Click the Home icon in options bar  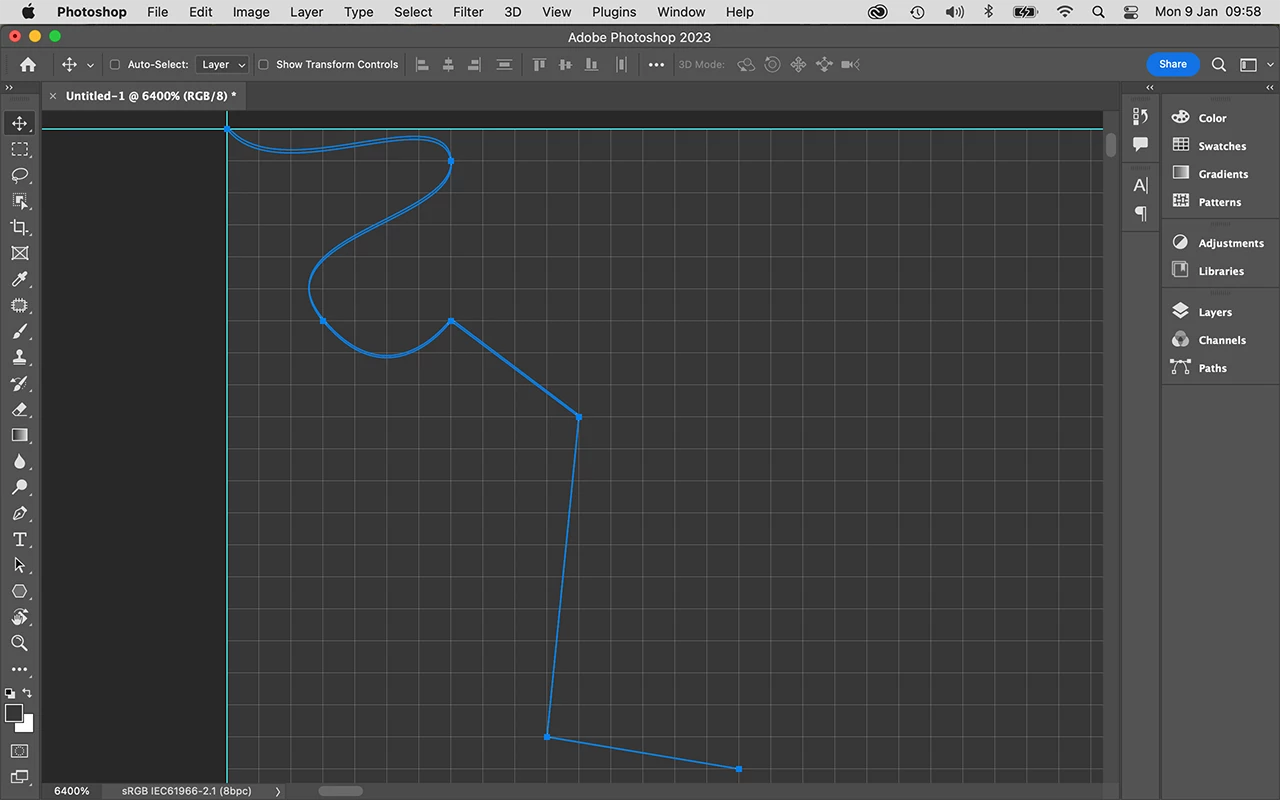pos(28,64)
